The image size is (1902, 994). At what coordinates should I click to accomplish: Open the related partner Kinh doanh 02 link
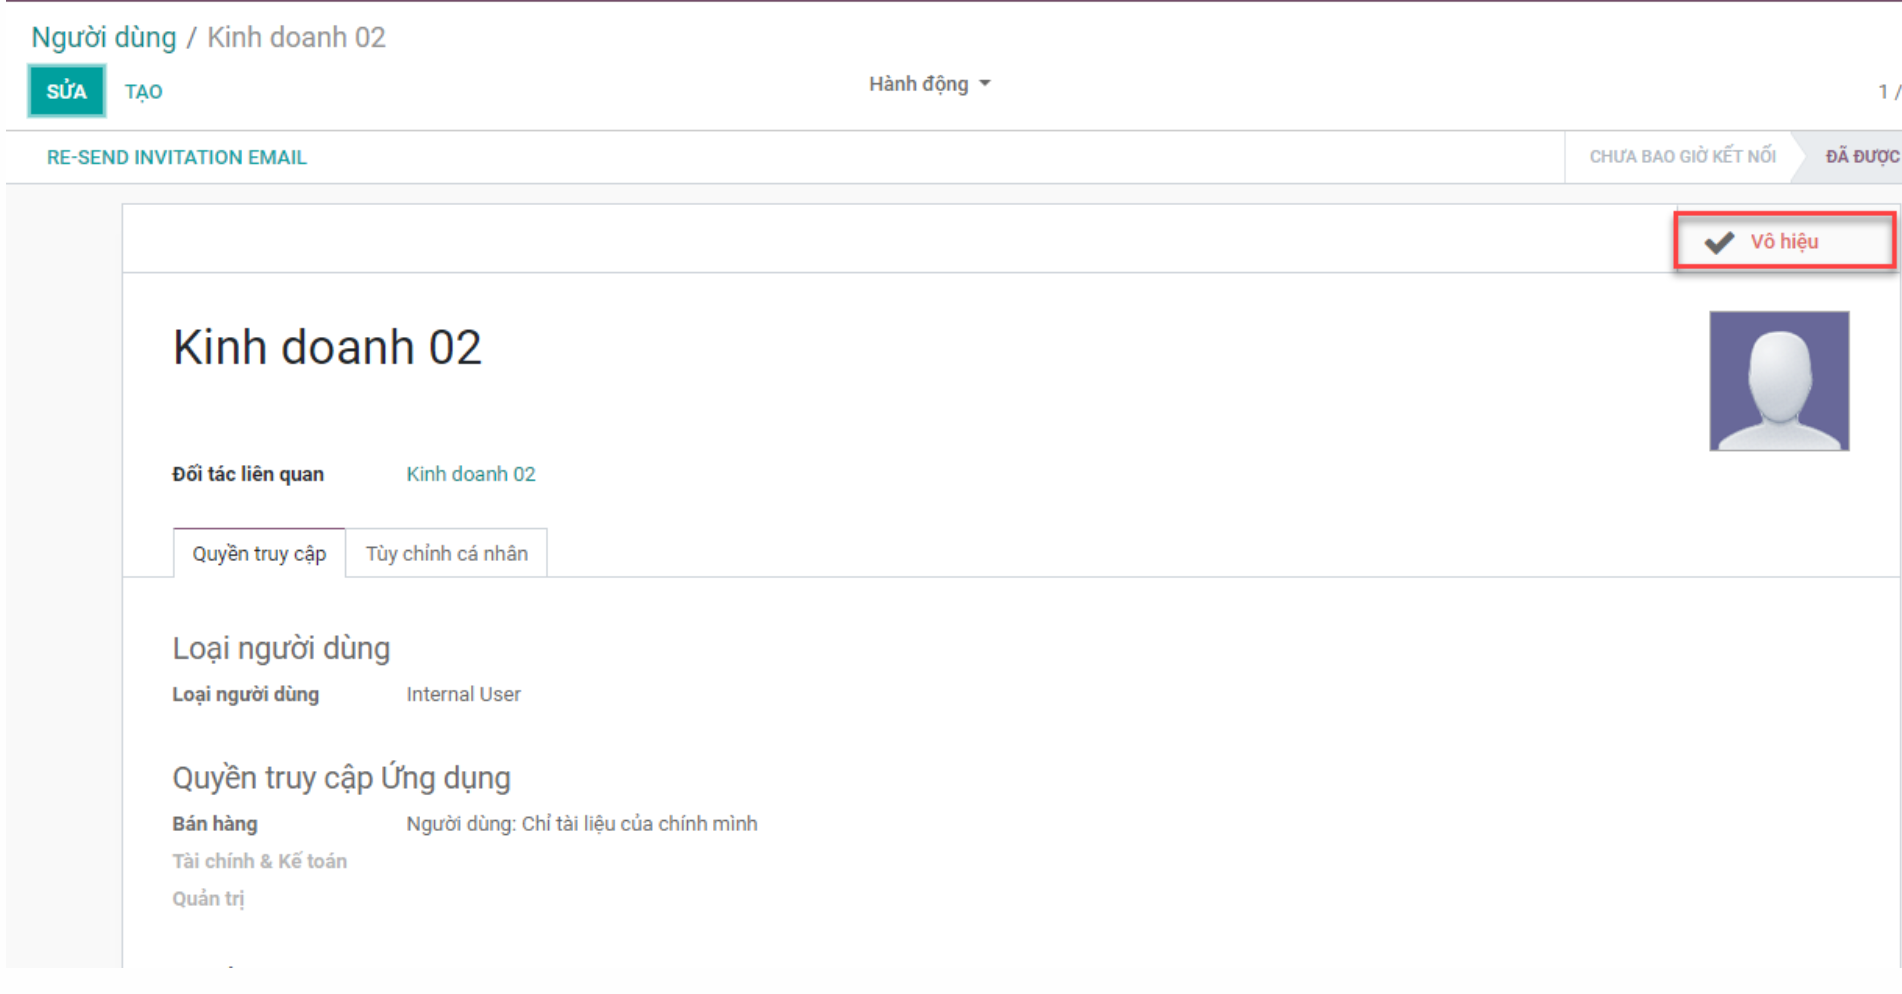point(470,474)
